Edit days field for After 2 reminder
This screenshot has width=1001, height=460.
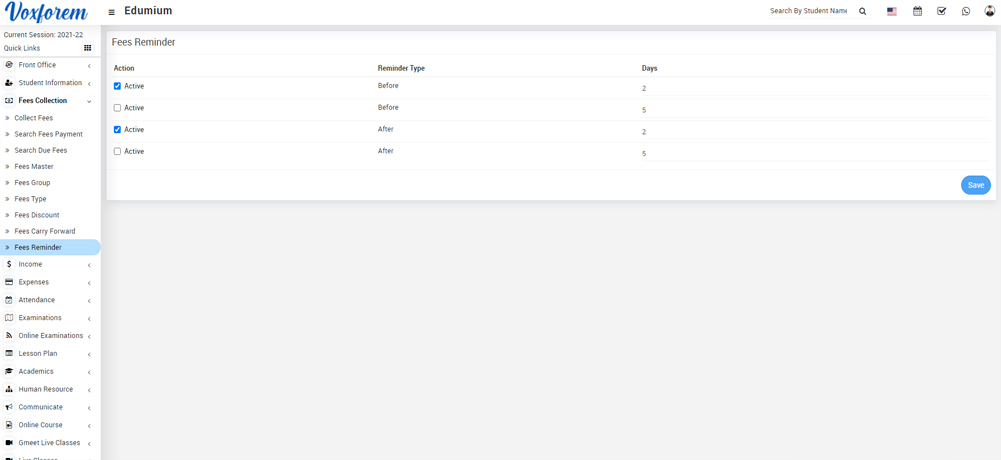coord(800,132)
